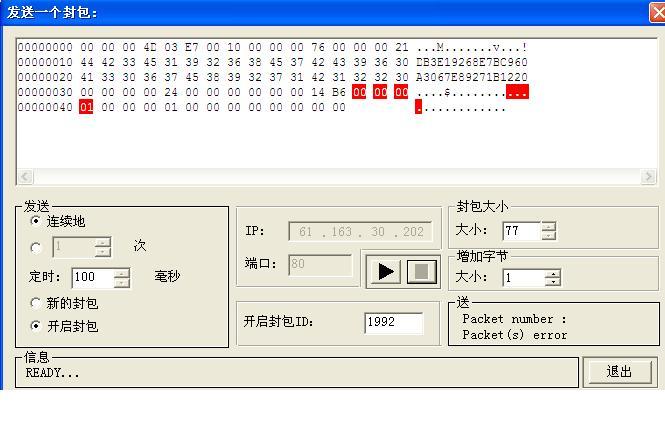Click the packet size field showing 77

[522, 231]
